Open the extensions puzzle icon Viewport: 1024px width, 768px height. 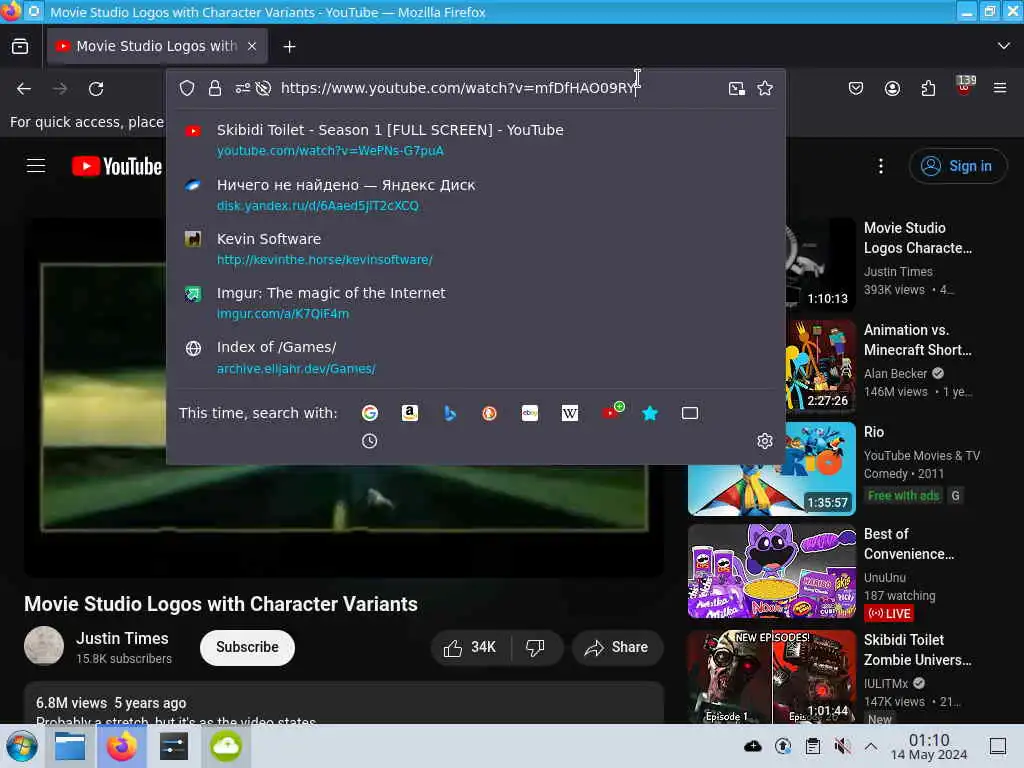click(928, 88)
